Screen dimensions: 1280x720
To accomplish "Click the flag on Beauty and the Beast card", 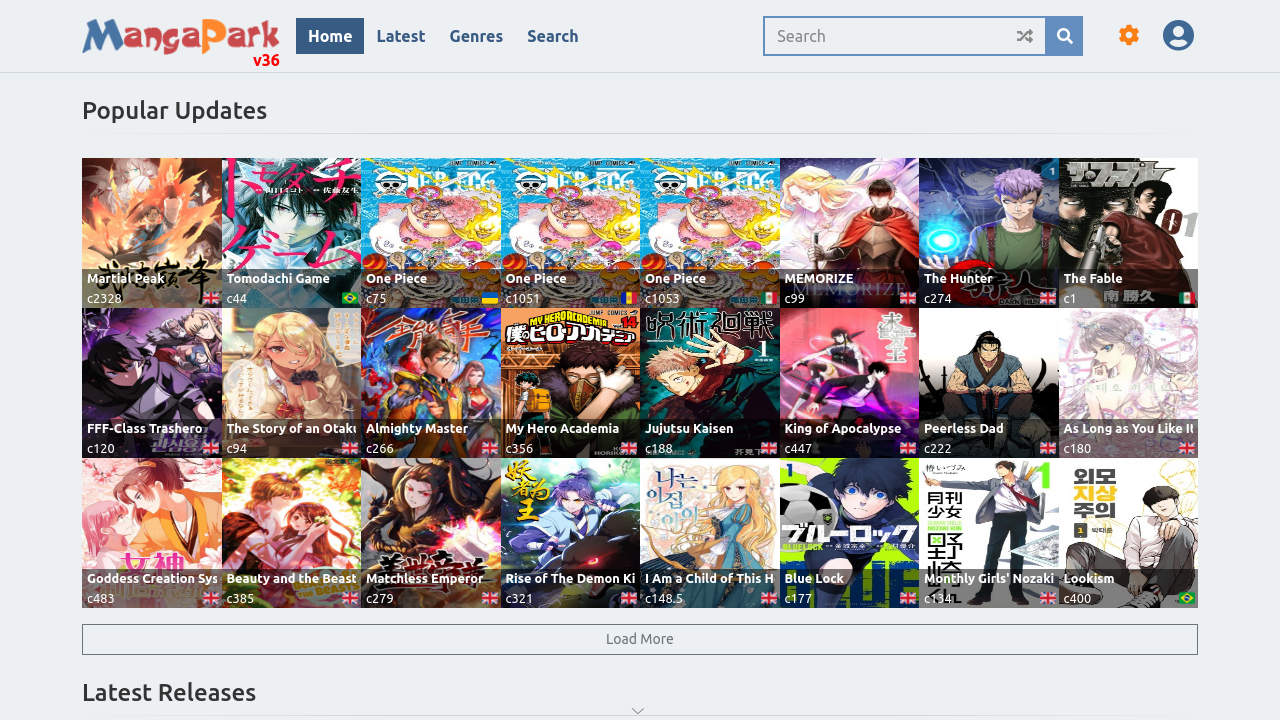I will [350, 598].
